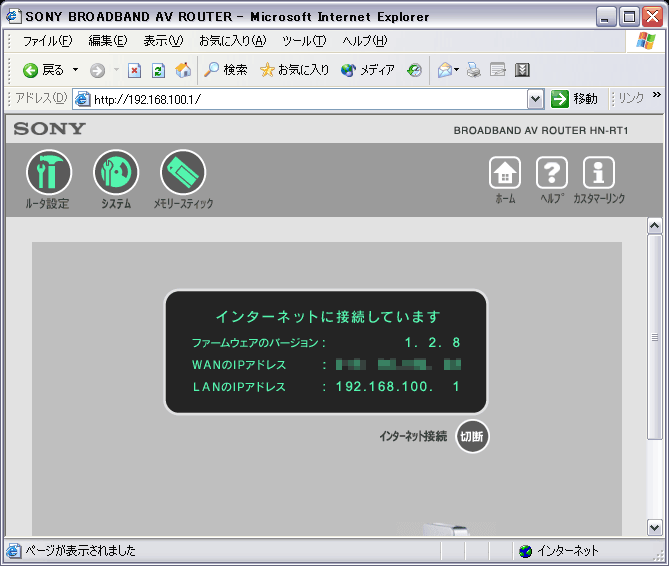Expand the リンク links bar chevron
Viewport: 669px width, 566px height.
pyautogui.click(x=657, y=95)
